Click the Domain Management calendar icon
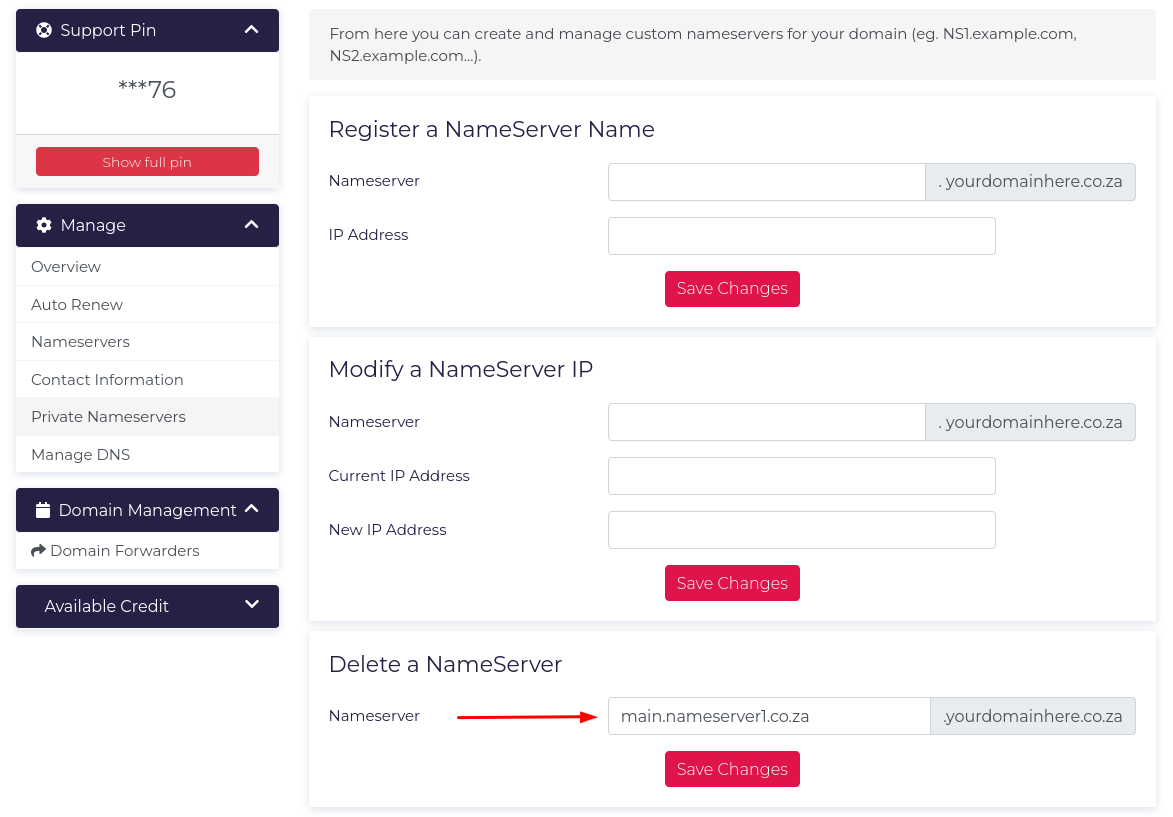 pyautogui.click(x=43, y=510)
